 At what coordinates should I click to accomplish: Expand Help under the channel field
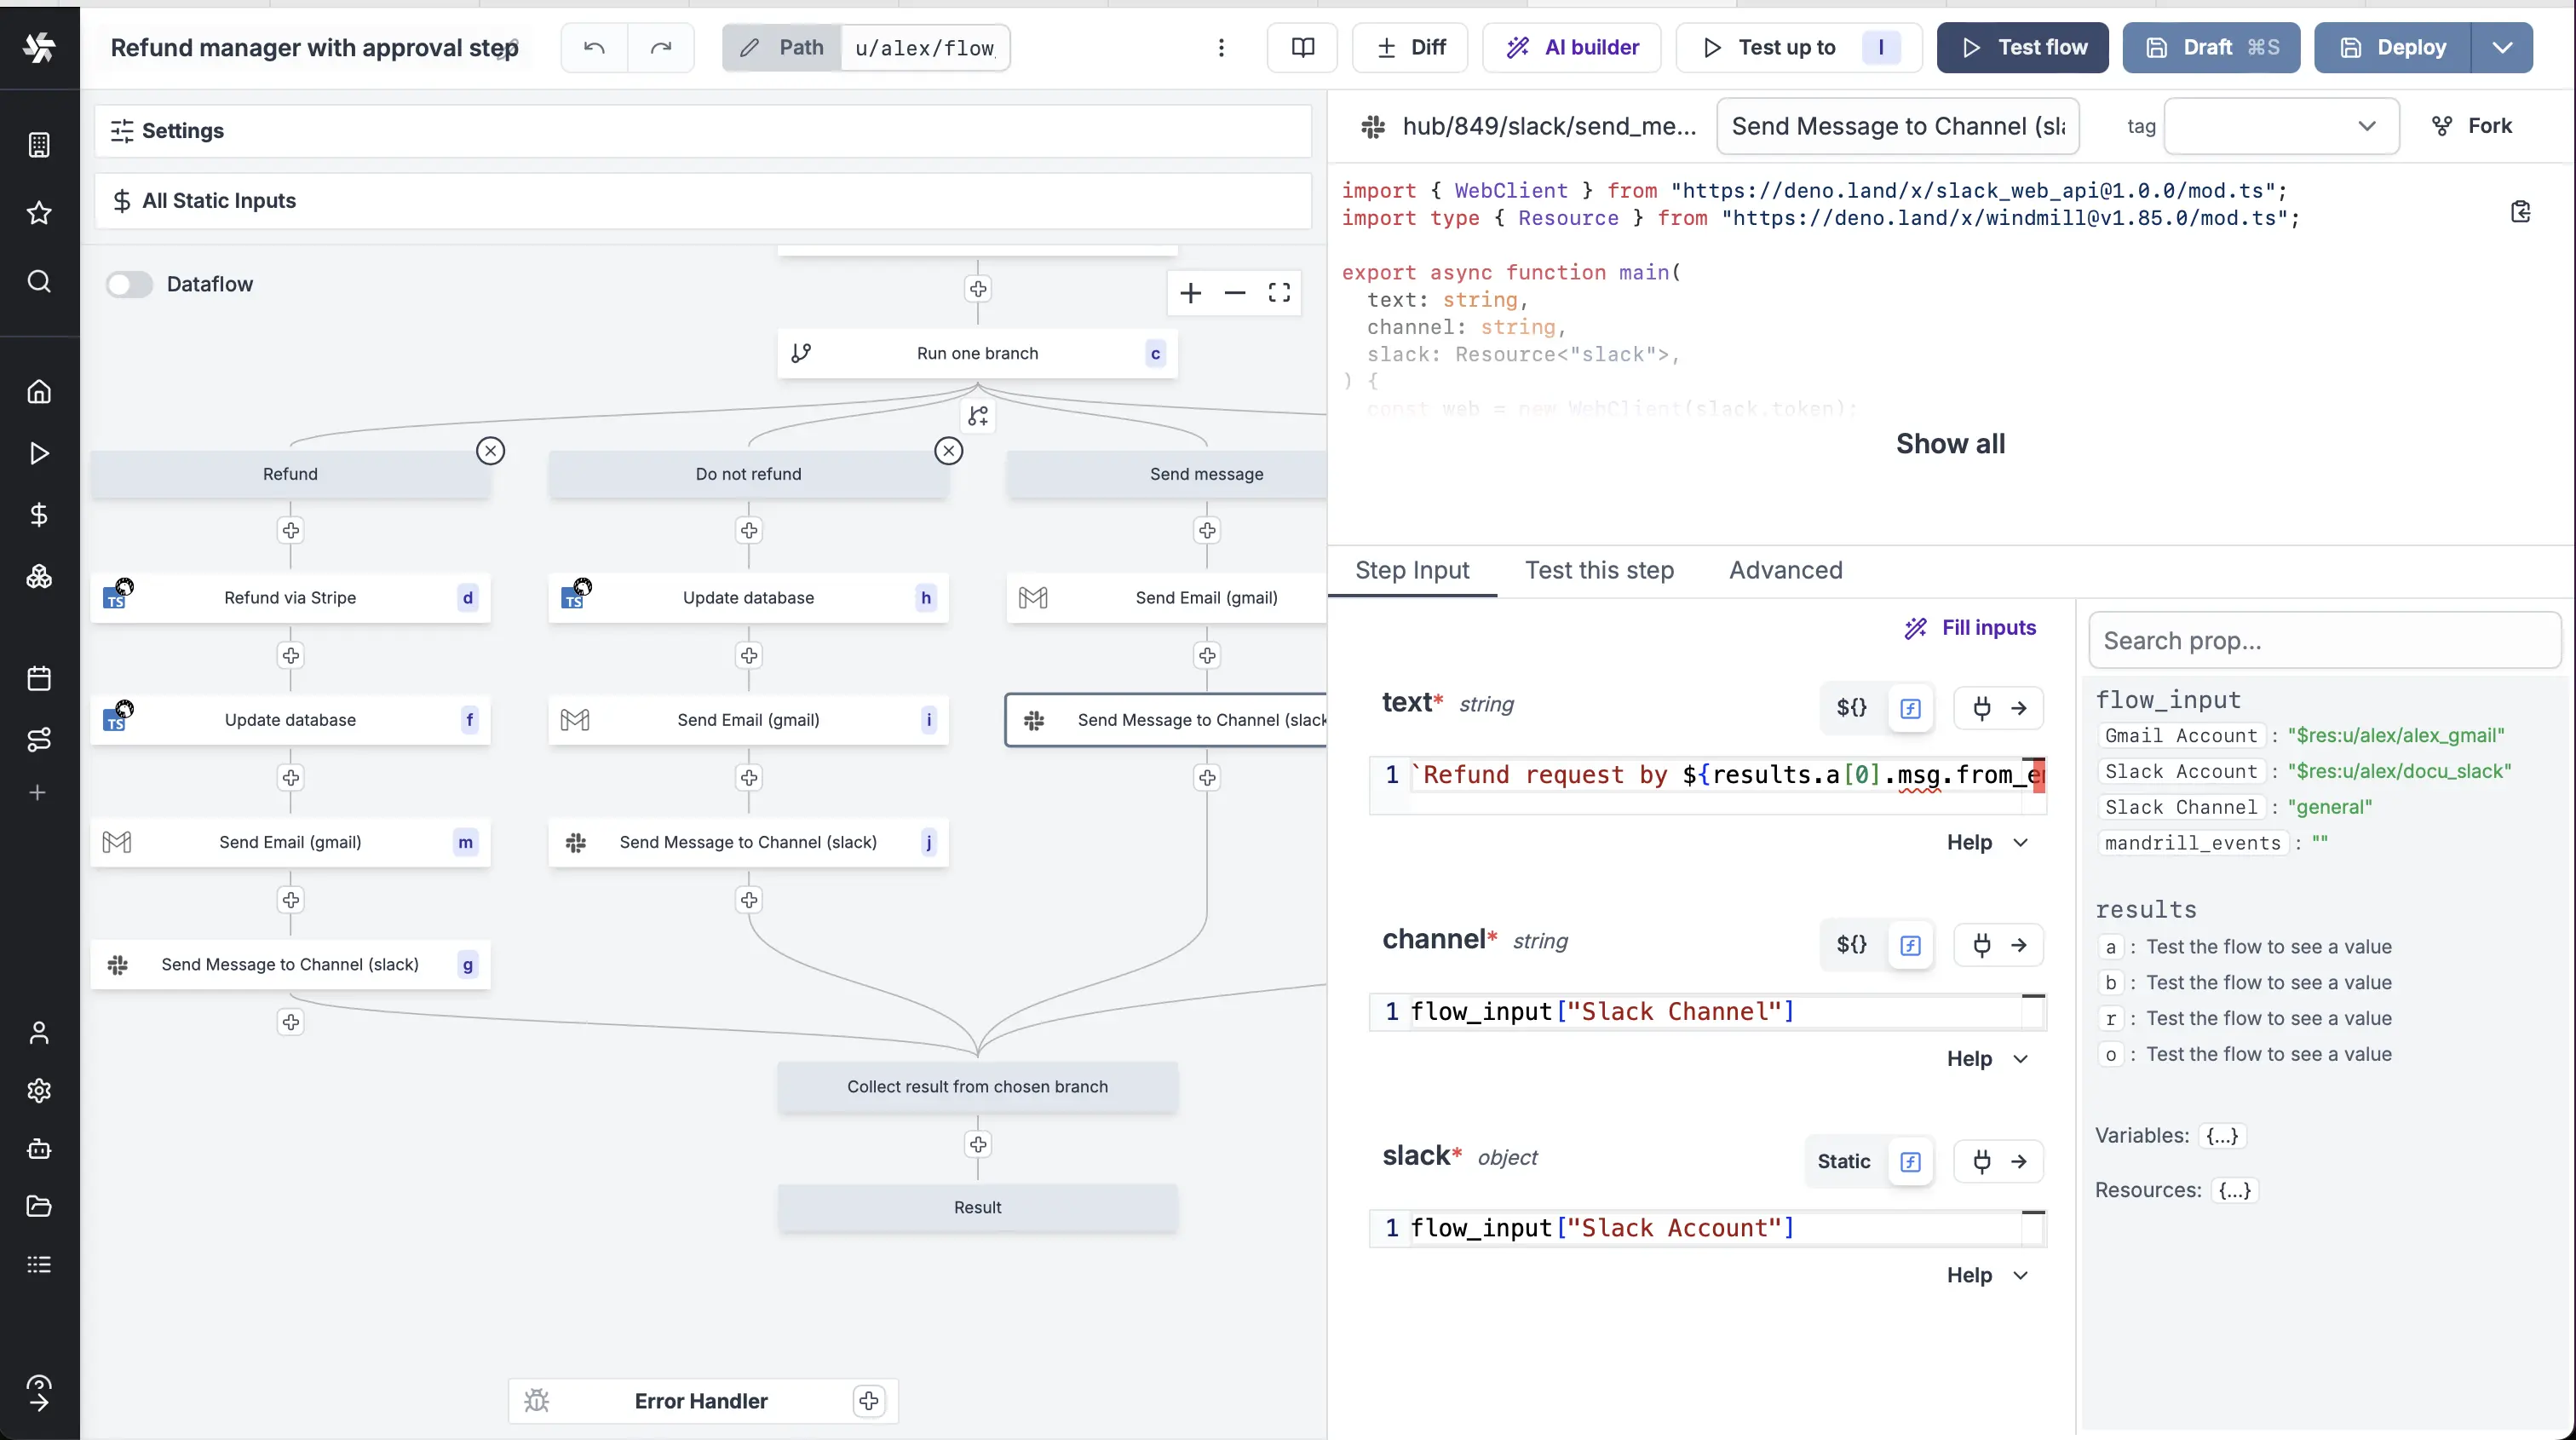(x=1986, y=1058)
